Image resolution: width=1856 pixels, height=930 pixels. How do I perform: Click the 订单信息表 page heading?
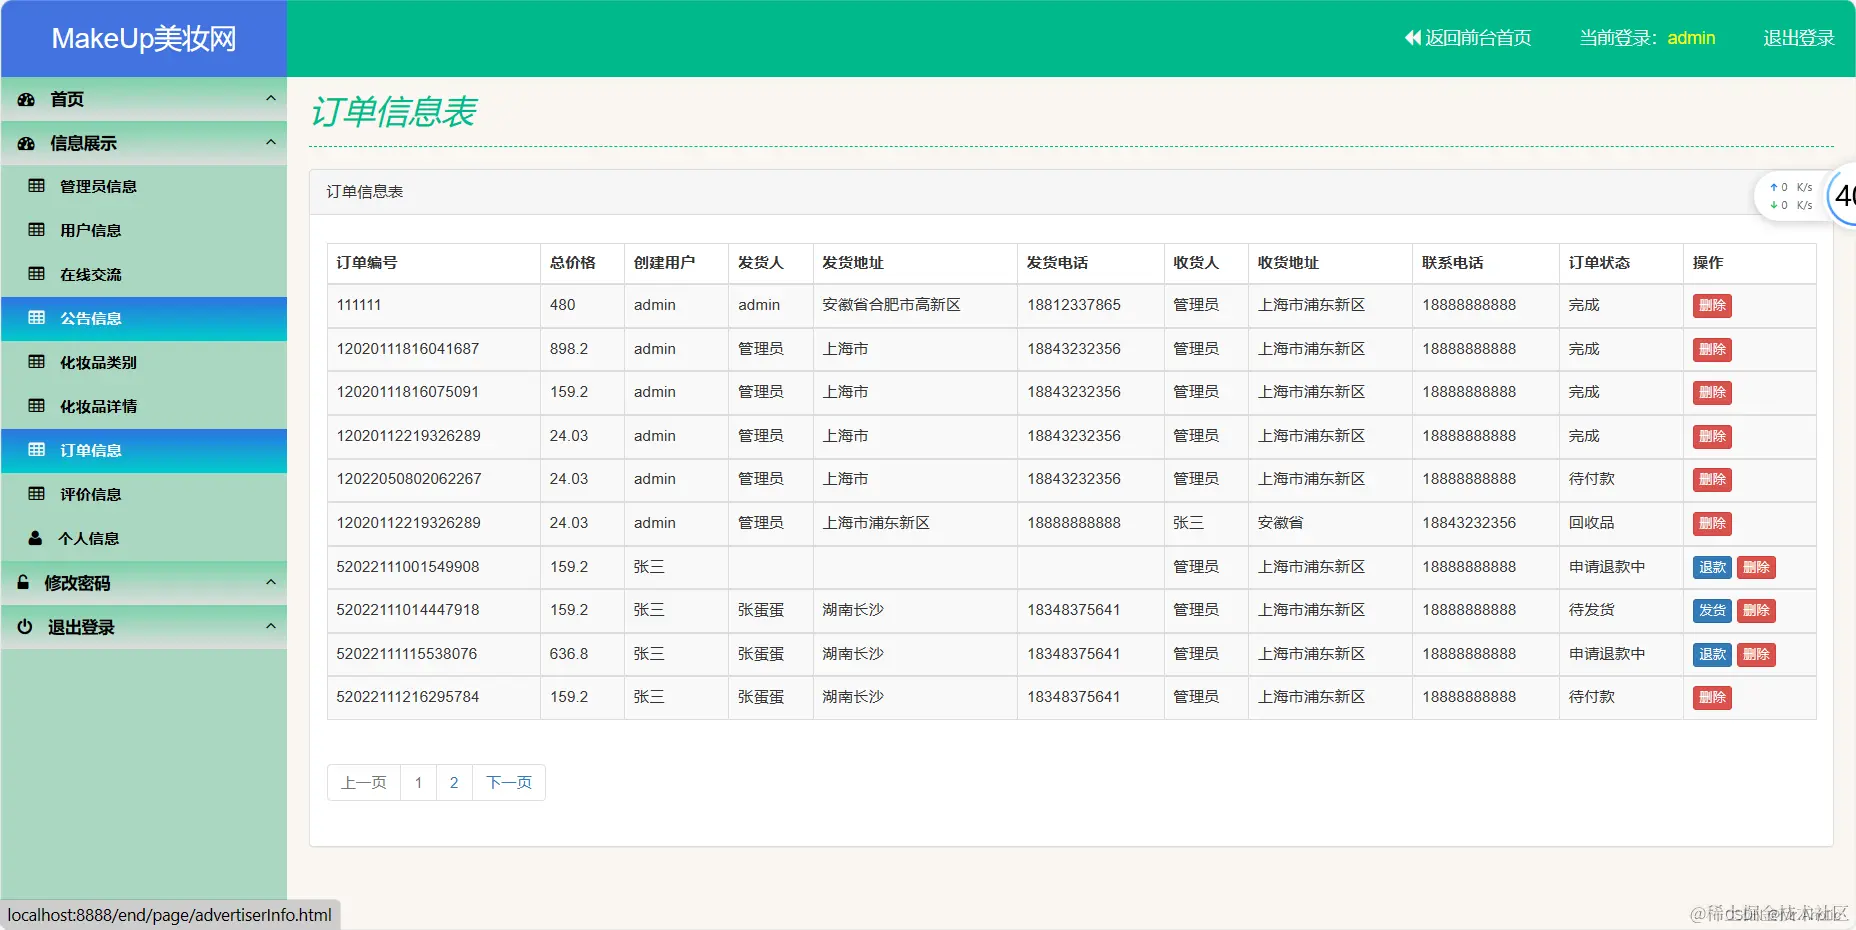(393, 112)
